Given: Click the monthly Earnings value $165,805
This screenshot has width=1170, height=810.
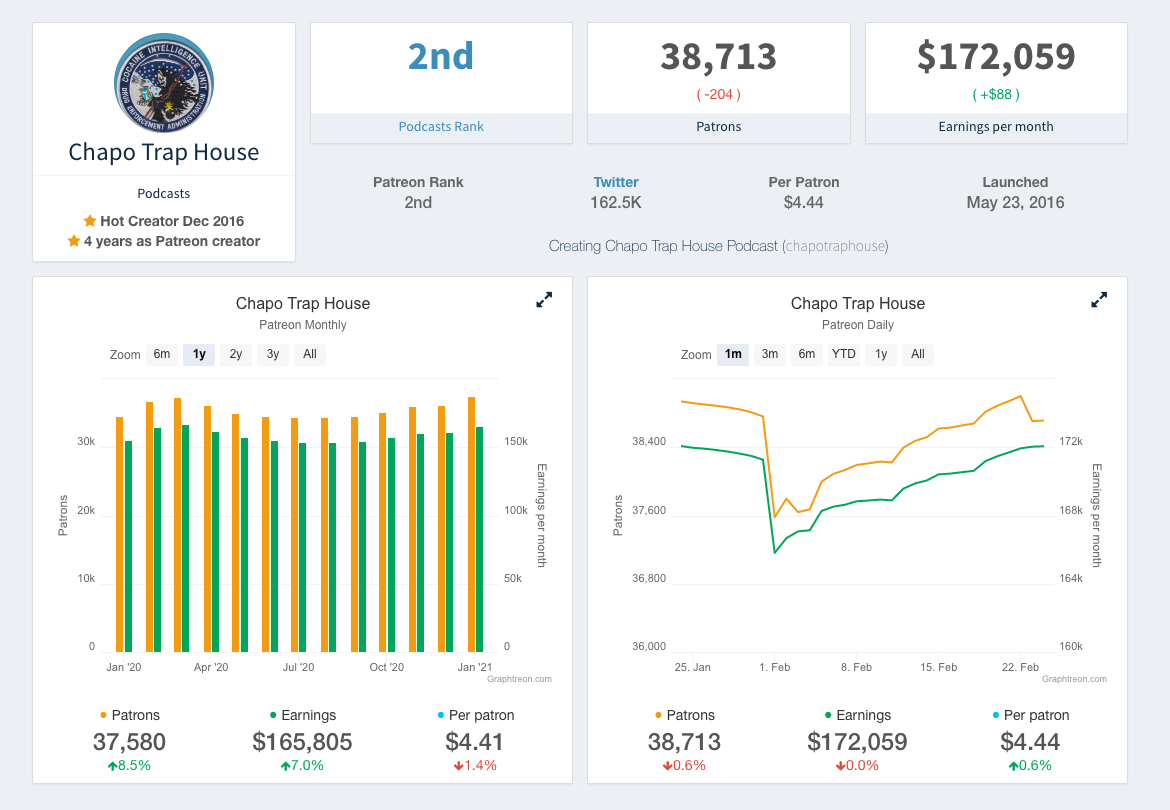Looking at the screenshot, I should 302,742.
